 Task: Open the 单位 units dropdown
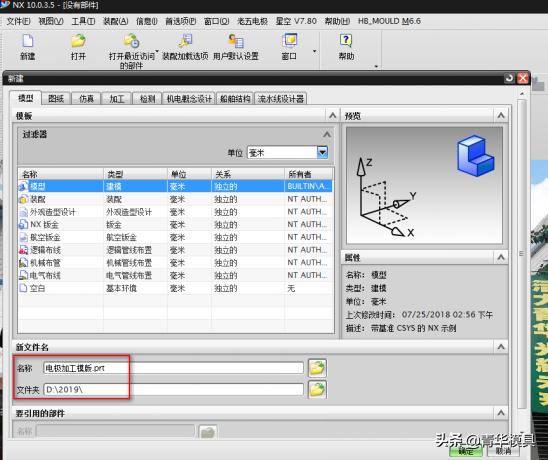(322, 152)
